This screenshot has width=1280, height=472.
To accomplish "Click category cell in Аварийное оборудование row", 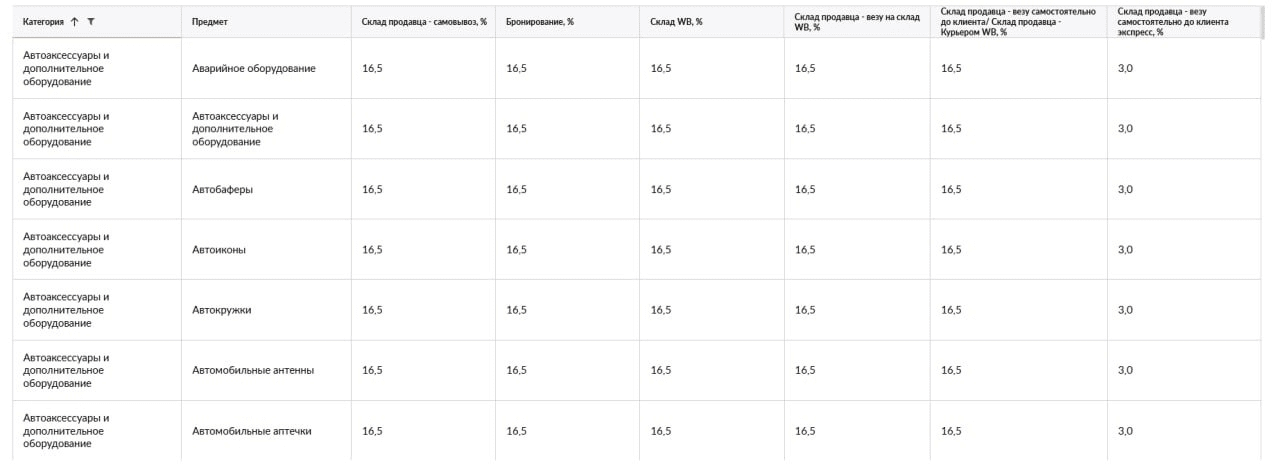I will click(66, 68).
